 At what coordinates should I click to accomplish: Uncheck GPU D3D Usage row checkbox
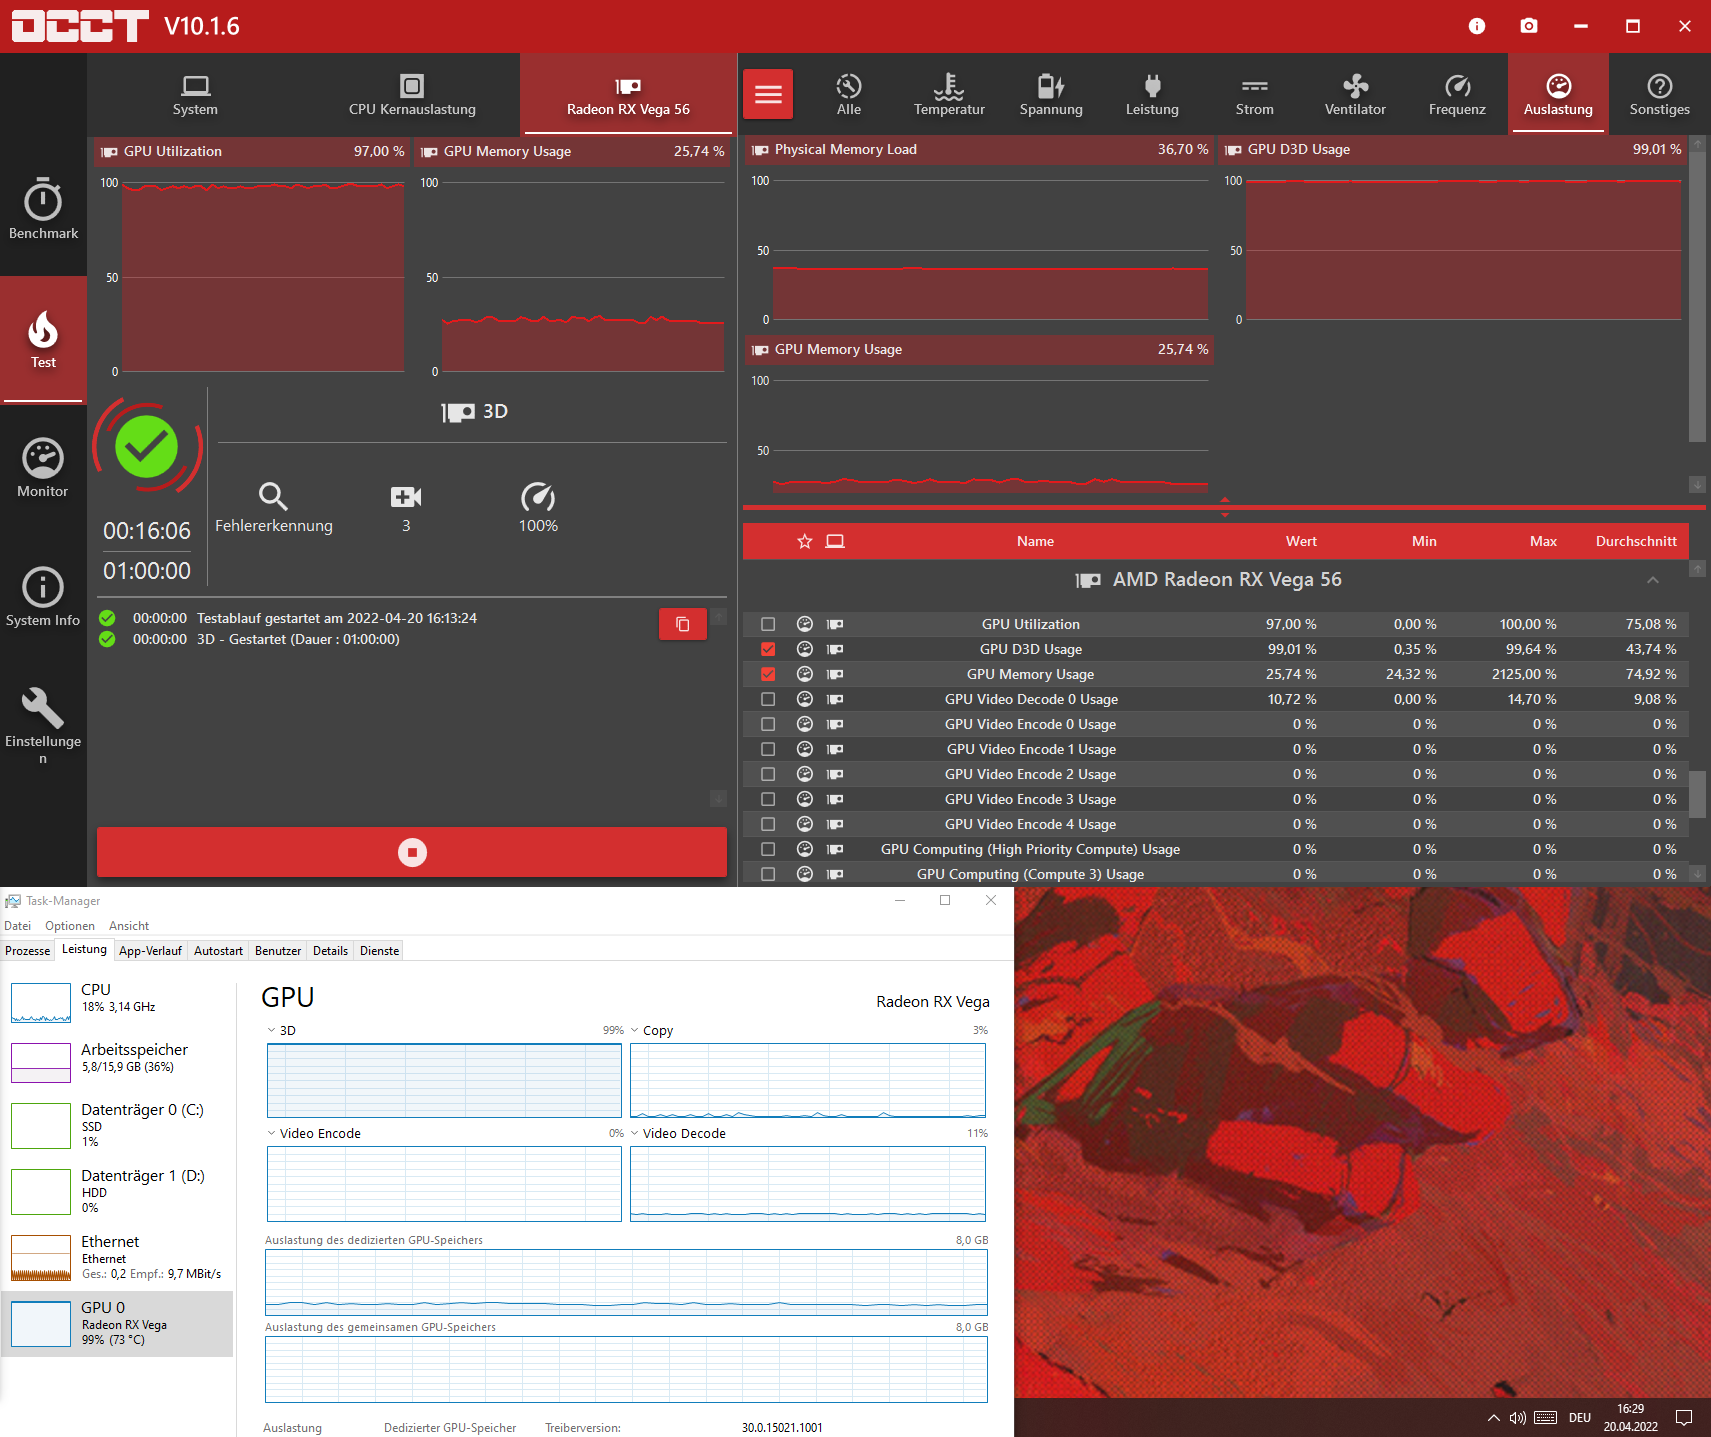coord(768,649)
